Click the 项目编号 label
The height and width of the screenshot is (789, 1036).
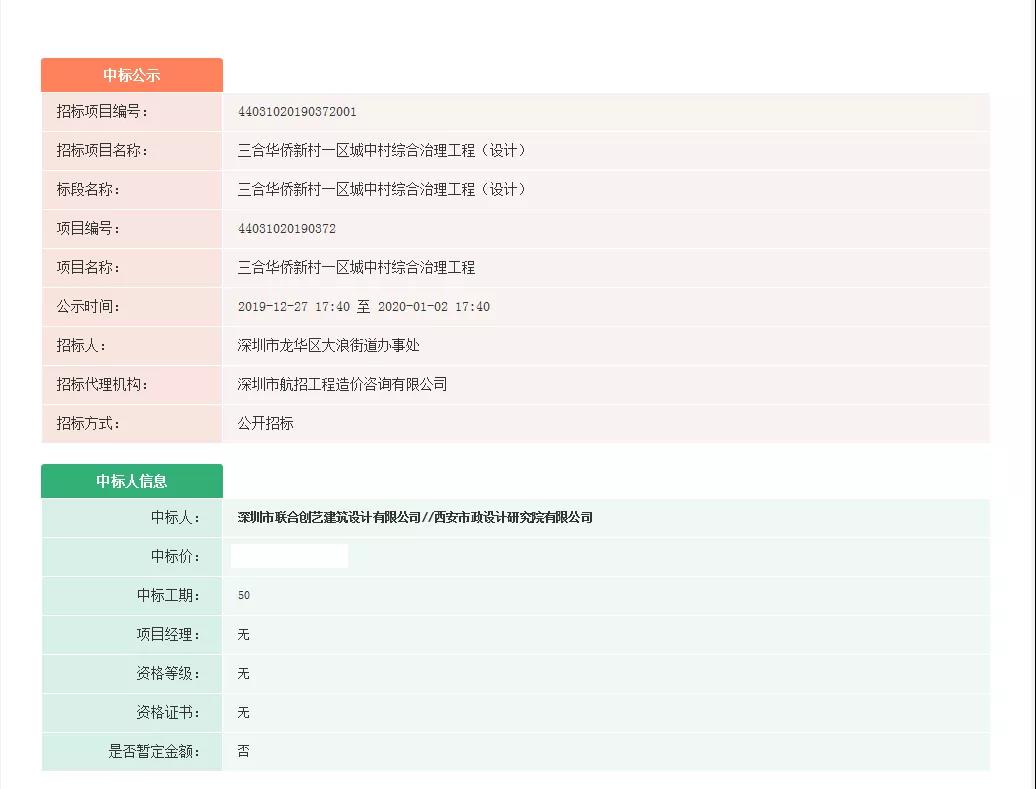[x=88, y=229]
